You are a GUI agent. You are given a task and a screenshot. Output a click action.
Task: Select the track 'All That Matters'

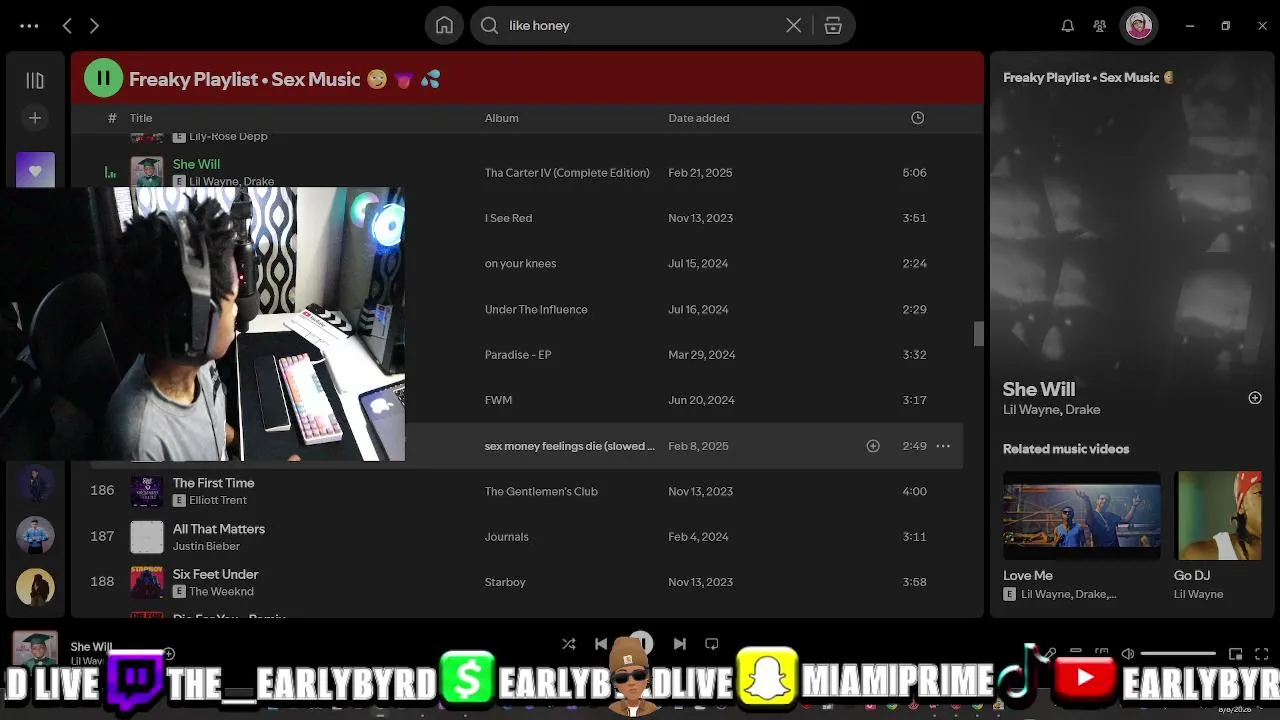219,529
